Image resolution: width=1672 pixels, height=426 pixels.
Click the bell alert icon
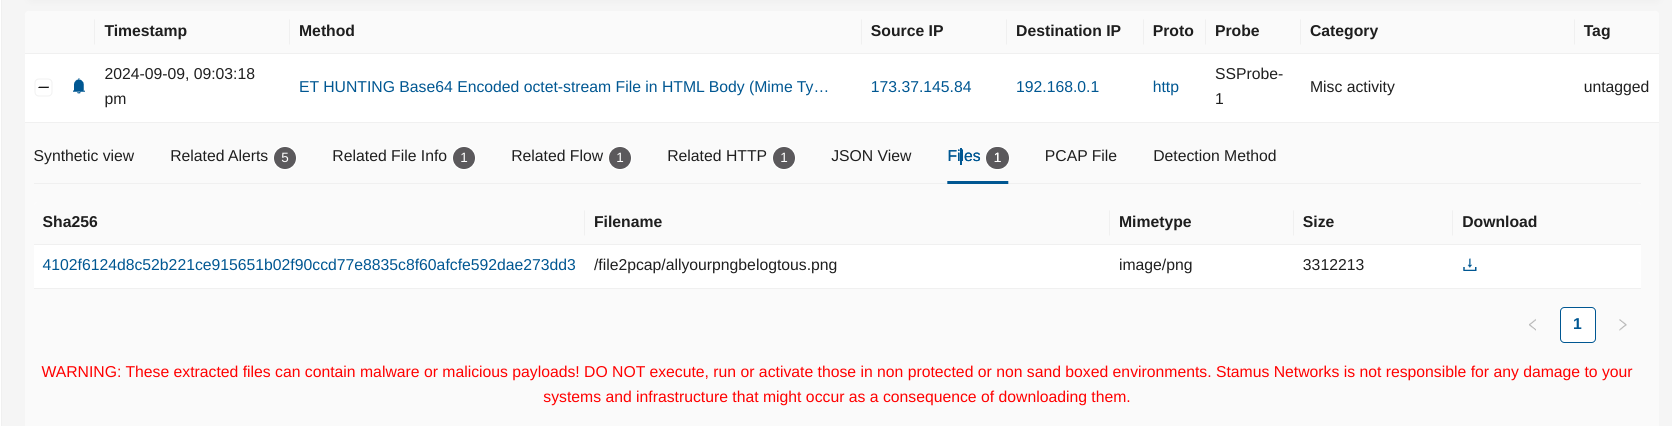tap(79, 87)
